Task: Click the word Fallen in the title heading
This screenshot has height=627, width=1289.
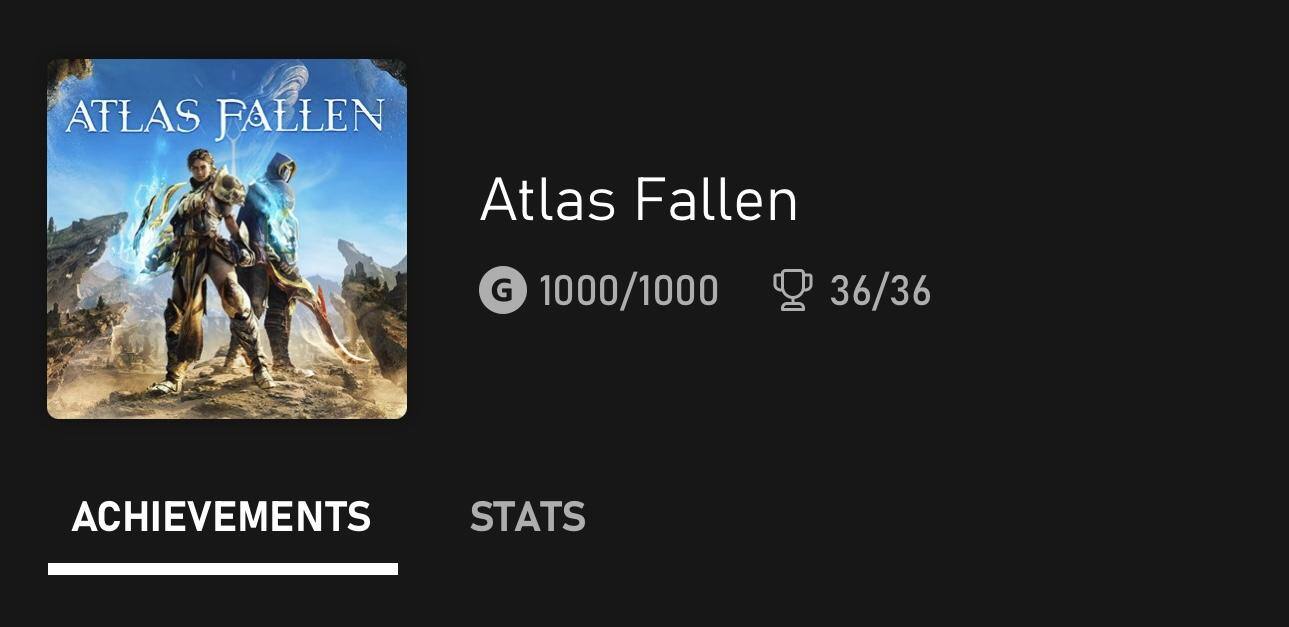Action: [x=716, y=200]
